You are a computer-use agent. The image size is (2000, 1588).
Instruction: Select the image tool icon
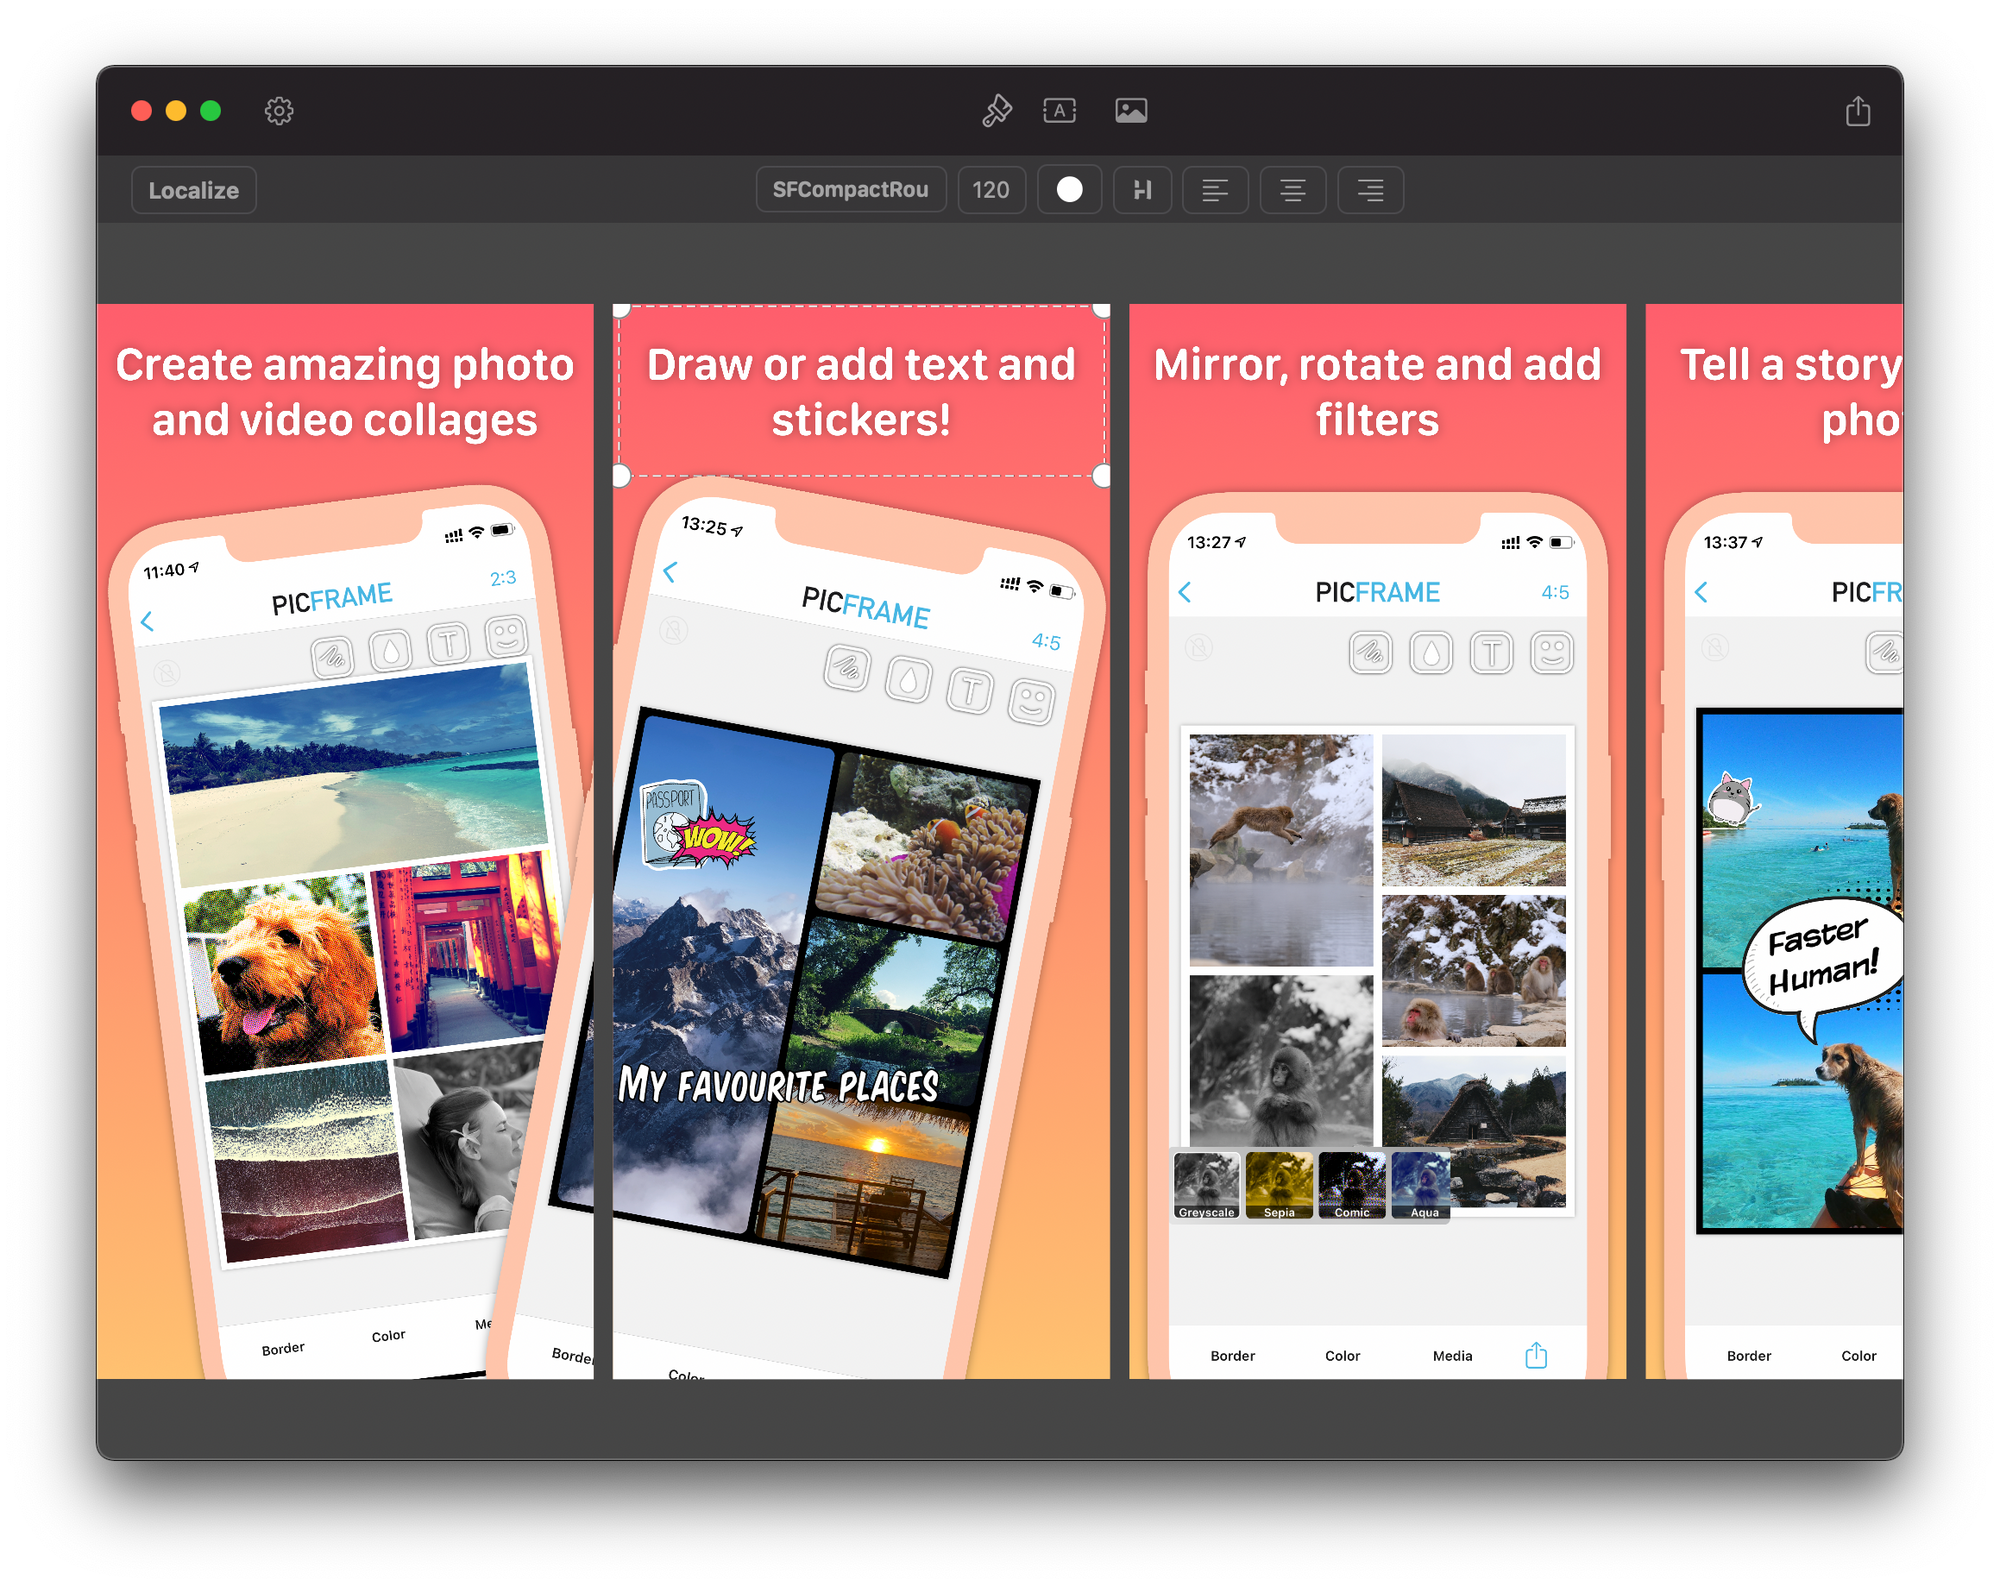[1131, 111]
